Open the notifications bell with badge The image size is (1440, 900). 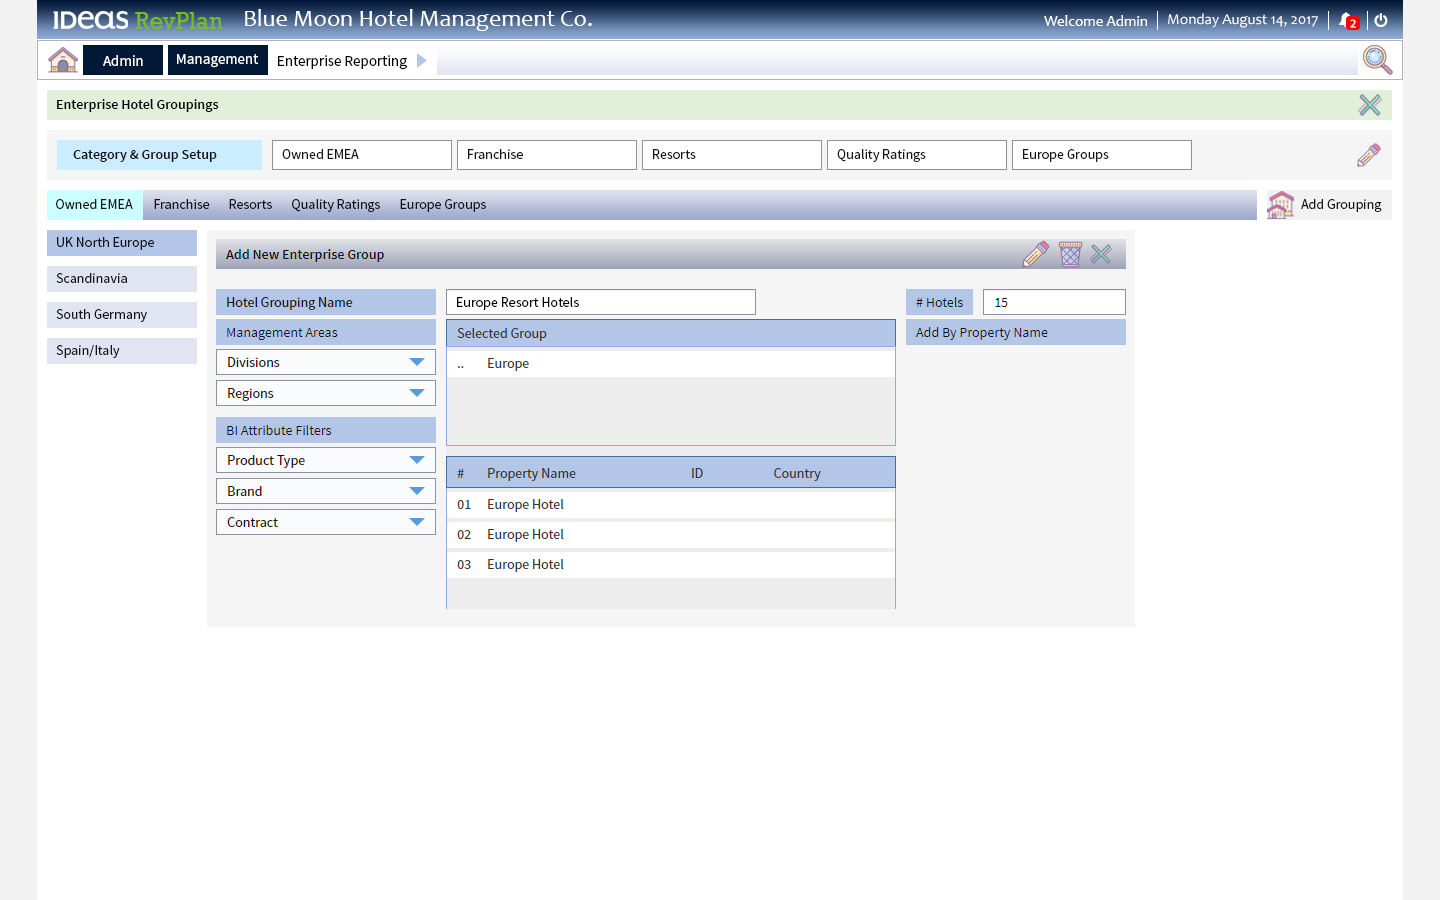[1348, 20]
